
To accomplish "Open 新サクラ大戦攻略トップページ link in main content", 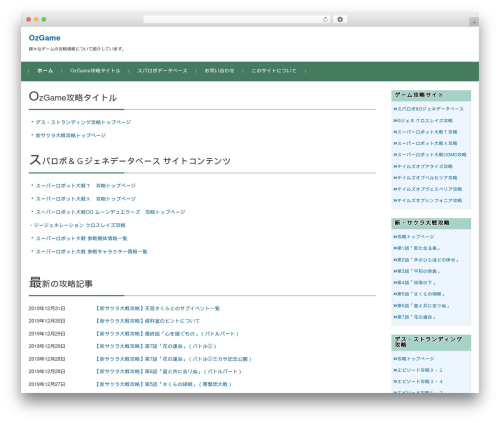I will tap(71, 135).
